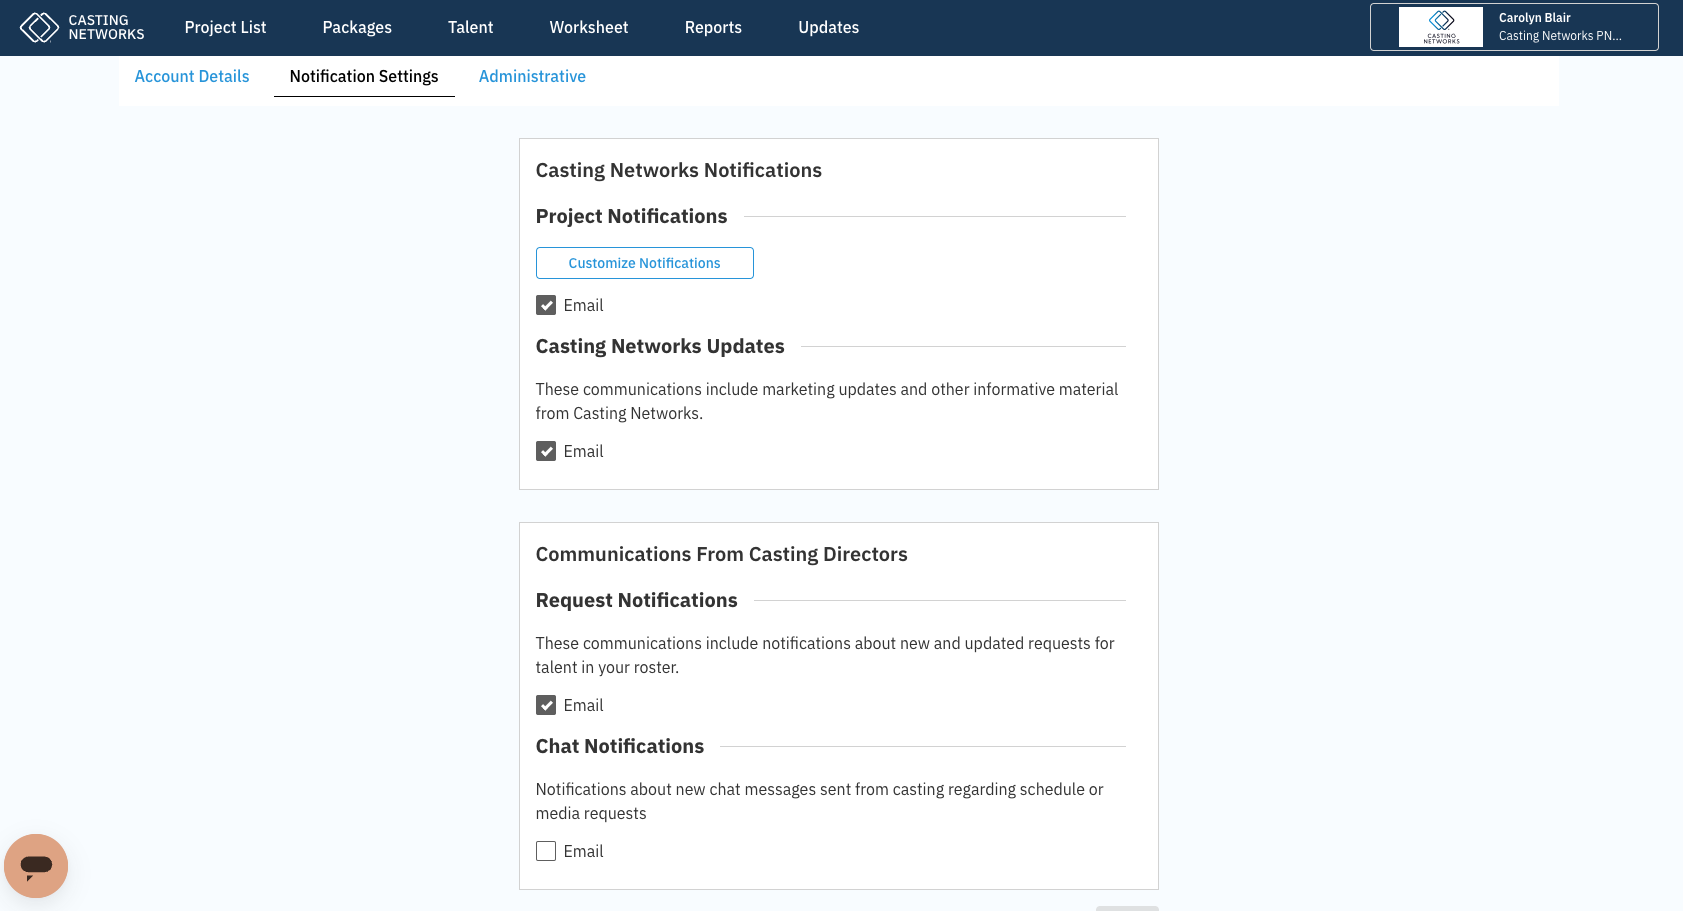Screen dimensions: 1683x911
Task: Switch to Account Details tab
Action: (x=192, y=76)
